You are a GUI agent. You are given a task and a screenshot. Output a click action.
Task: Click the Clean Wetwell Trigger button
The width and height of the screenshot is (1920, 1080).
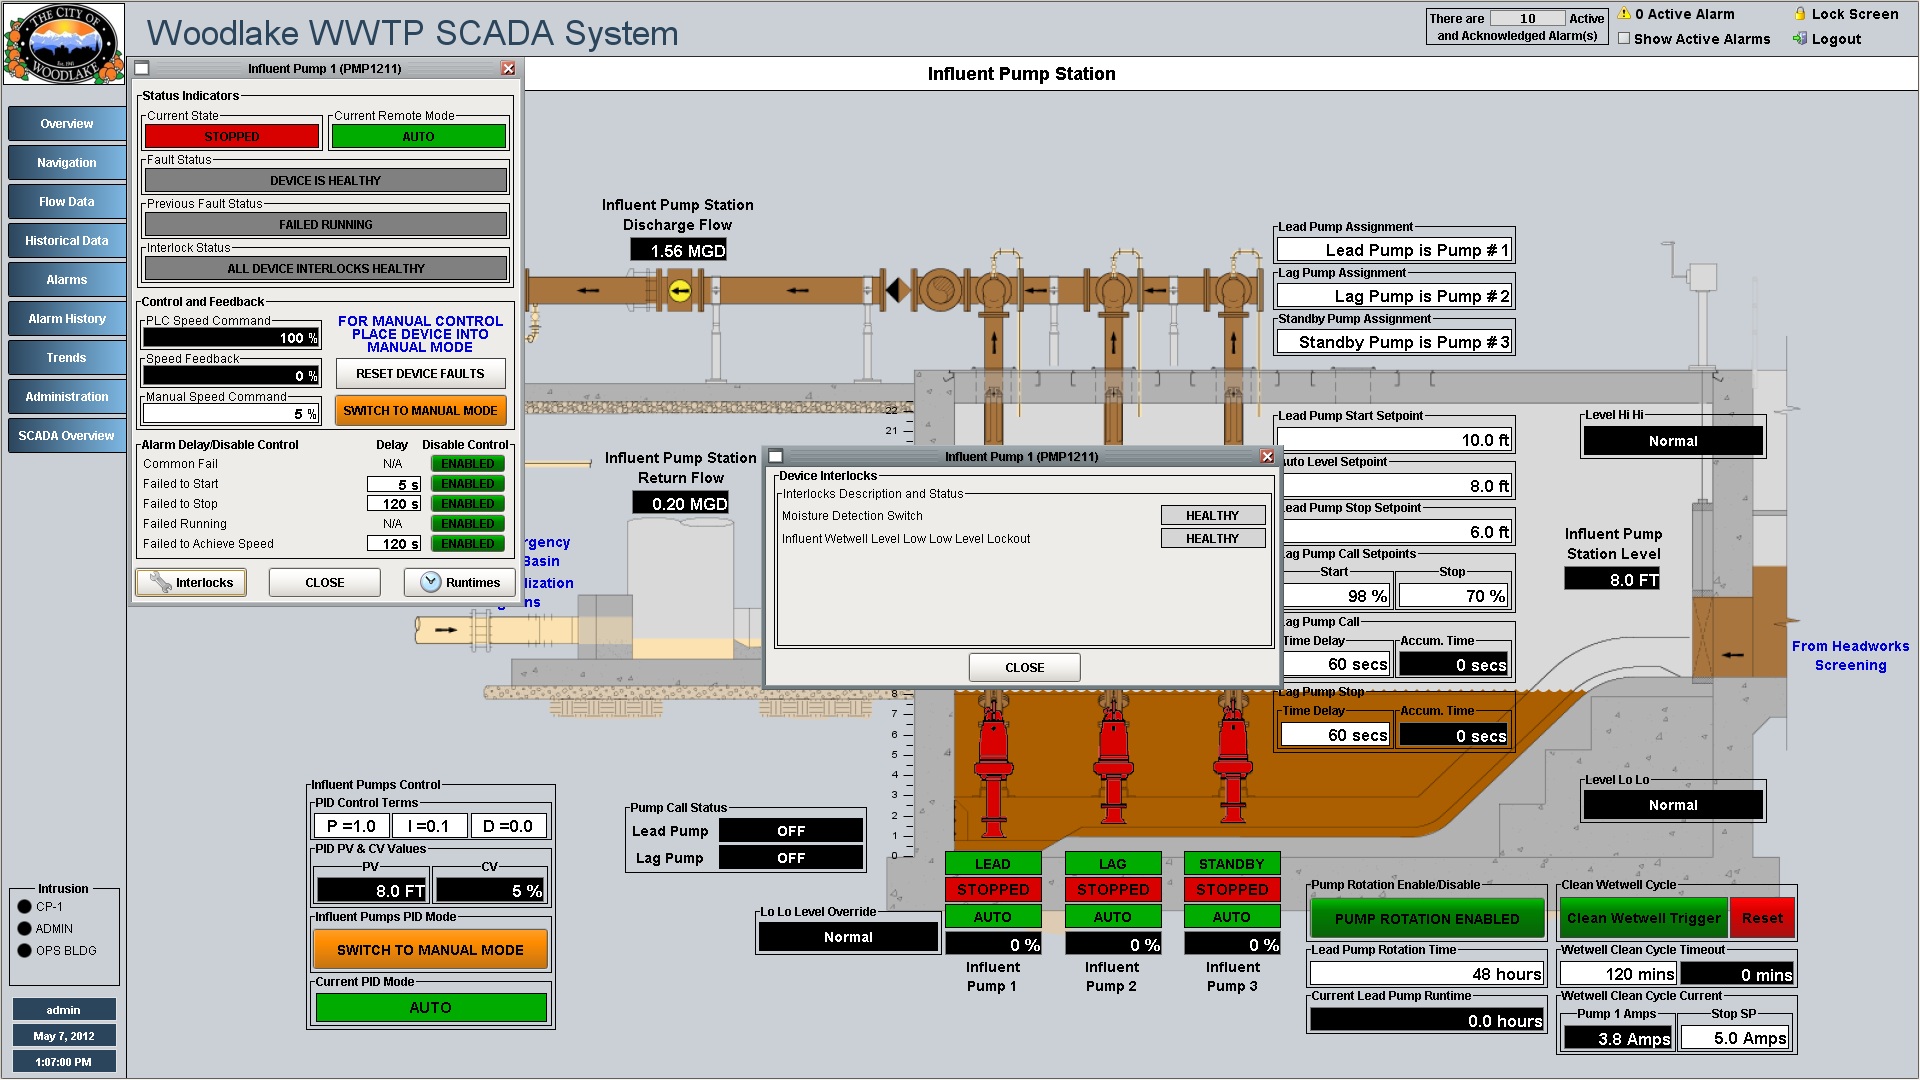coord(1643,918)
